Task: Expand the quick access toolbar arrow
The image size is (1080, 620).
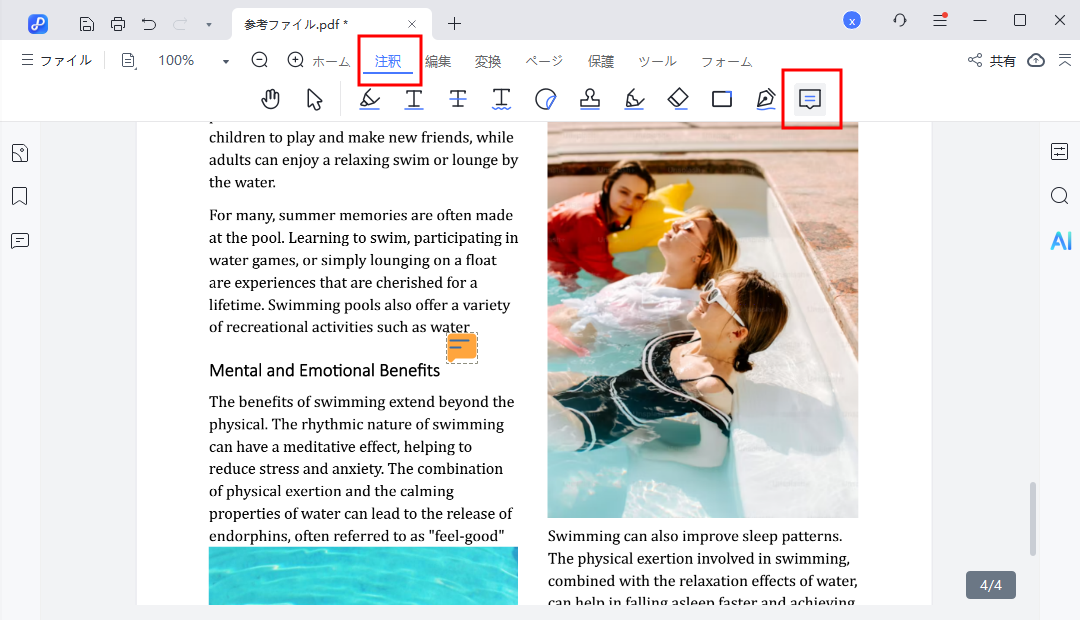Action: (x=208, y=23)
